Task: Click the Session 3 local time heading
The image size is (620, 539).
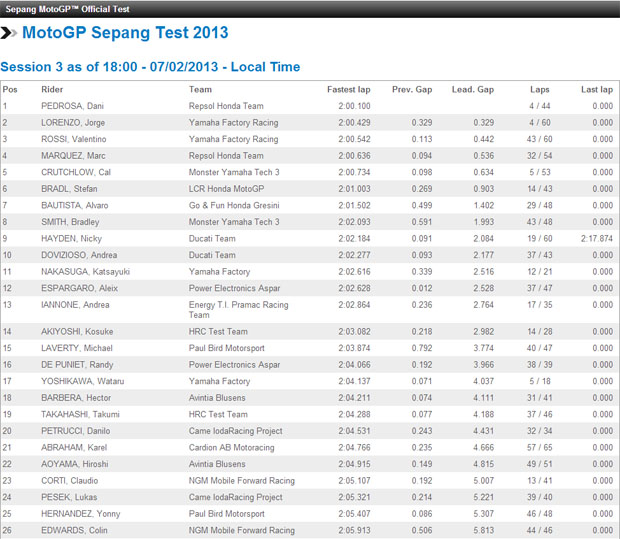Action: click(x=150, y=67)
